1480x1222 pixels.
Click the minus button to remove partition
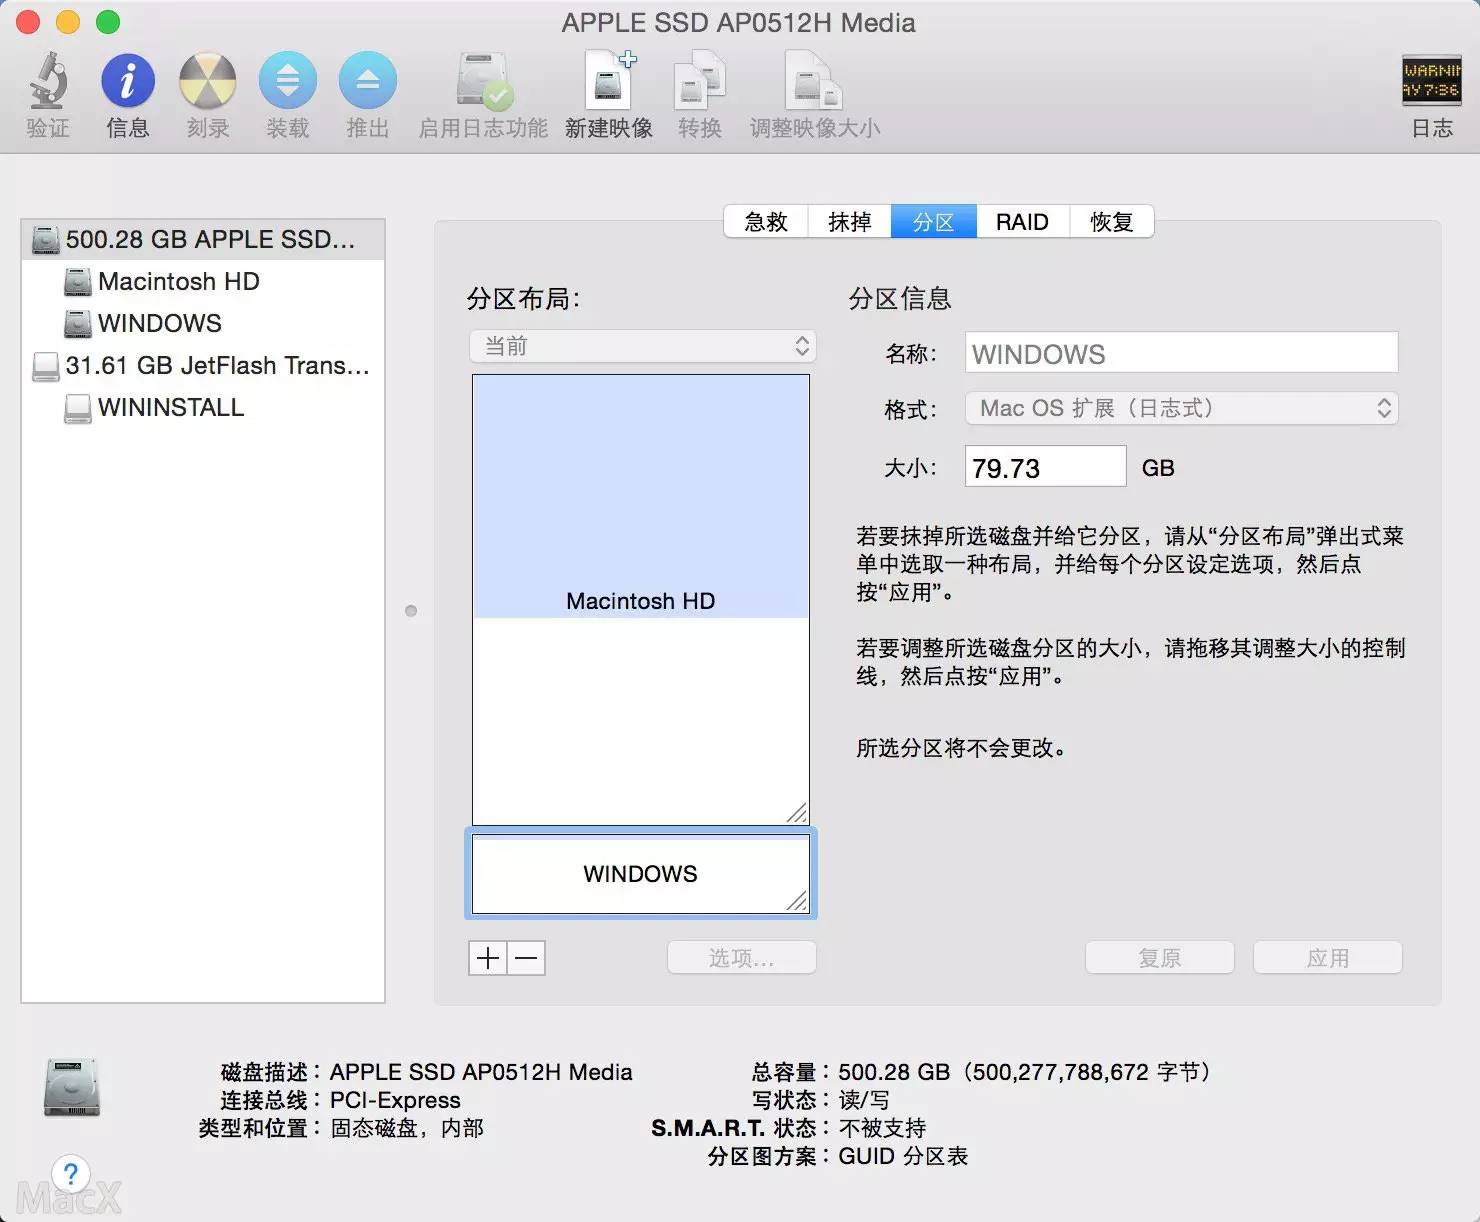pyautogui.click(x=527, y=958)
